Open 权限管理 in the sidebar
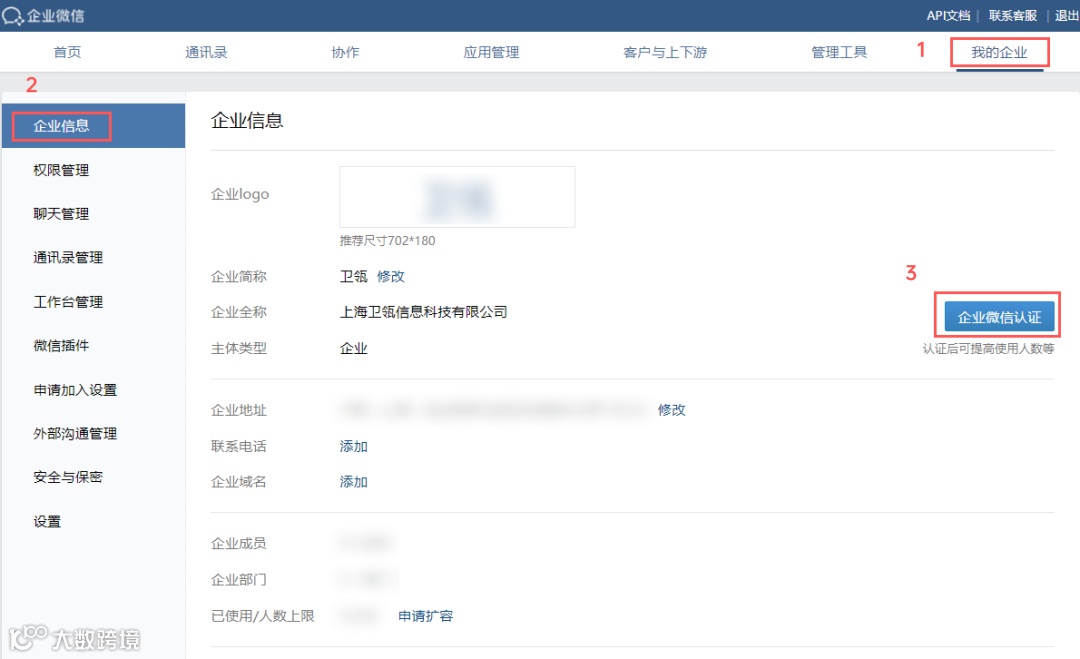This screenshot has width=1080, height=659. point(61,170)
